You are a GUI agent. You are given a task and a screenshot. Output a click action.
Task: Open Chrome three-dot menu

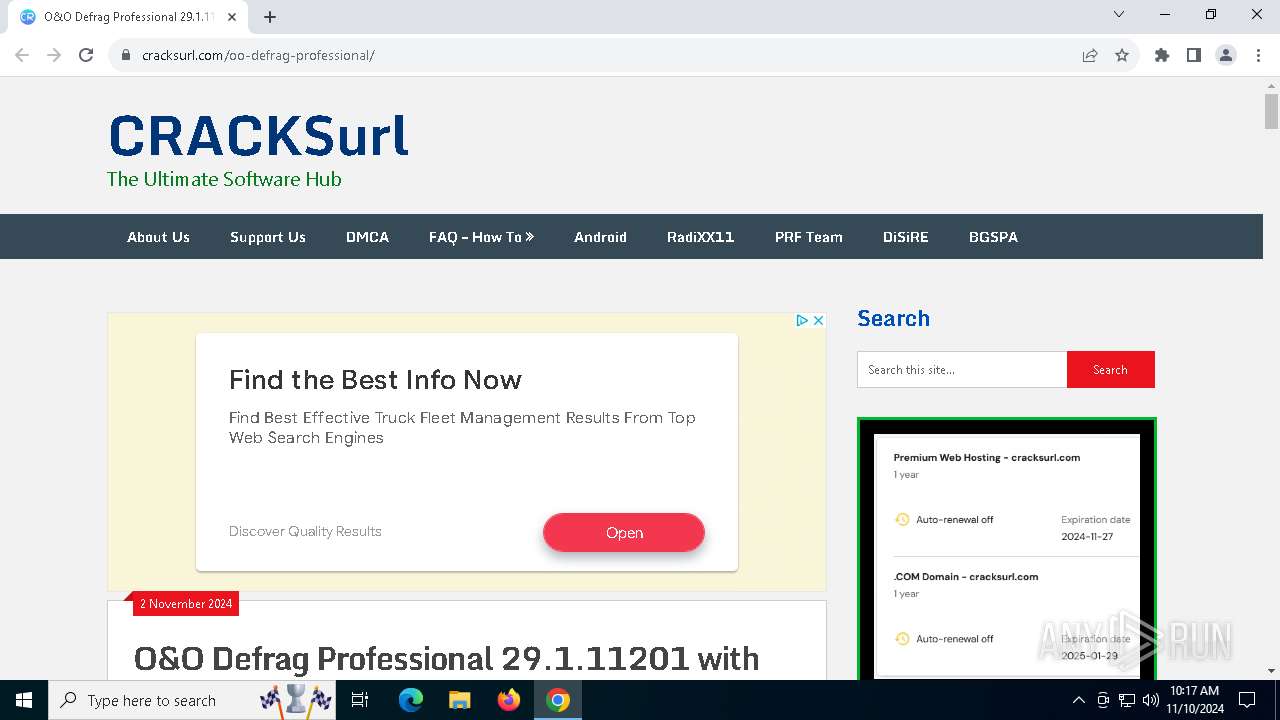pyautogui.click(x=1258, y=56)
